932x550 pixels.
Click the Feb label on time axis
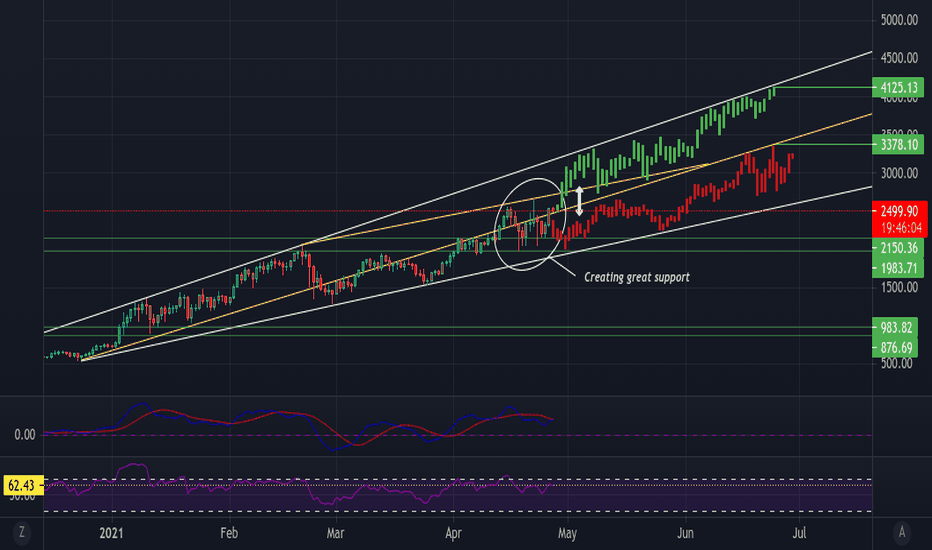tap(229, 533)
